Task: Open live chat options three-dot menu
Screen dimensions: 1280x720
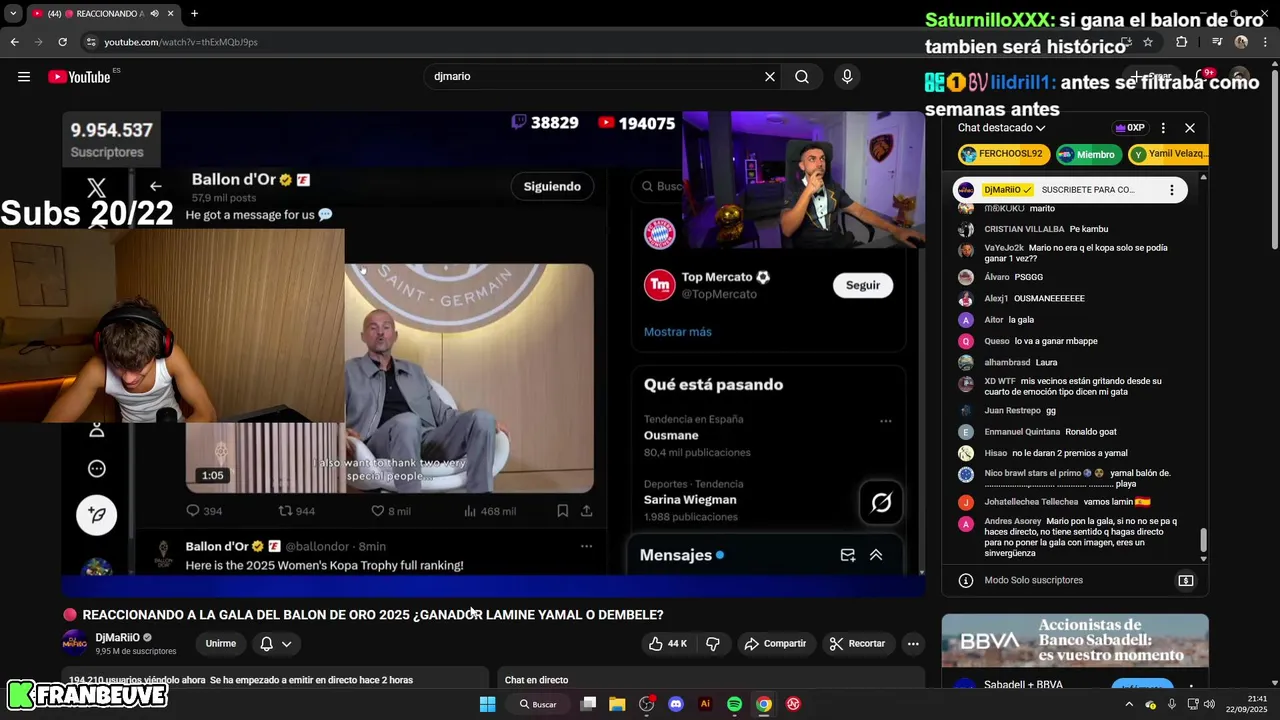Action: (x=1163, y=128)
